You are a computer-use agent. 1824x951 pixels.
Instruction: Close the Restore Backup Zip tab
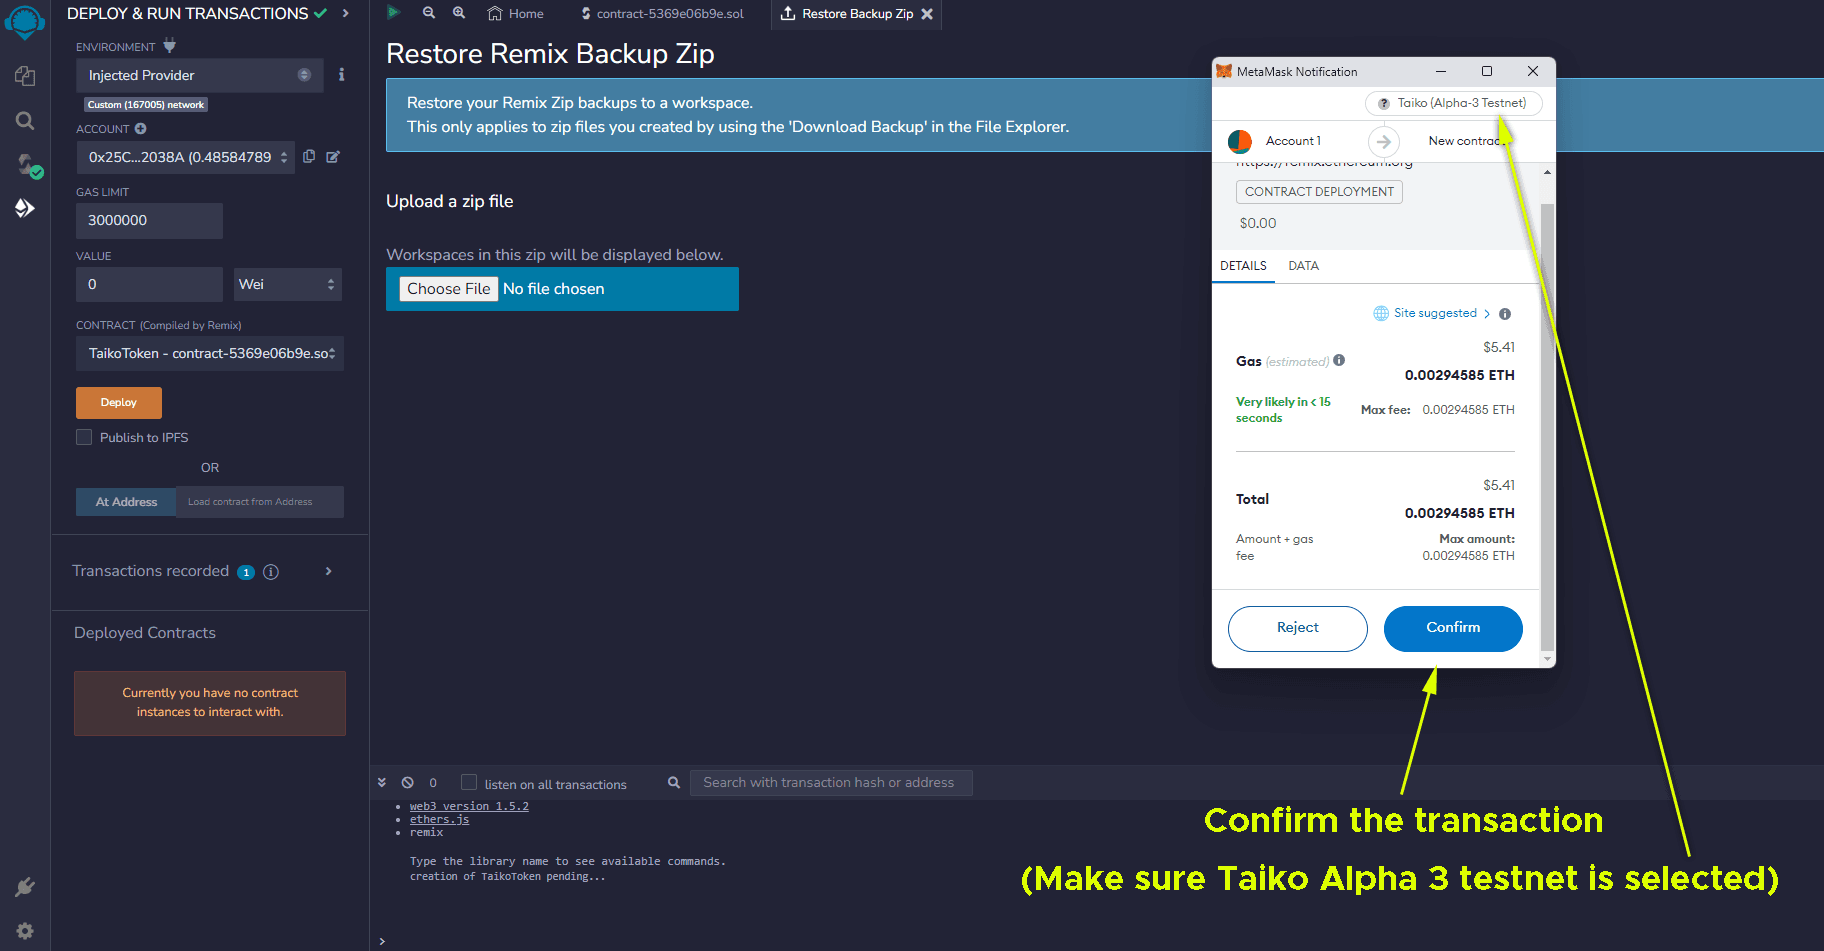pos(927,14)
